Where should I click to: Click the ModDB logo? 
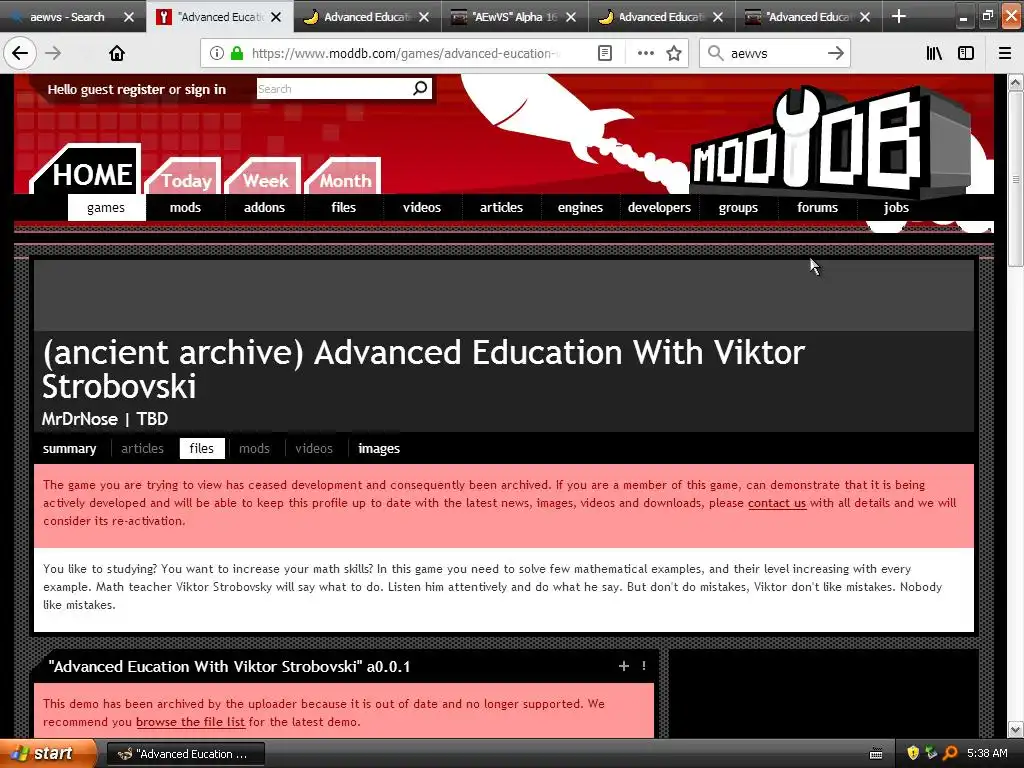pos(829,140)
